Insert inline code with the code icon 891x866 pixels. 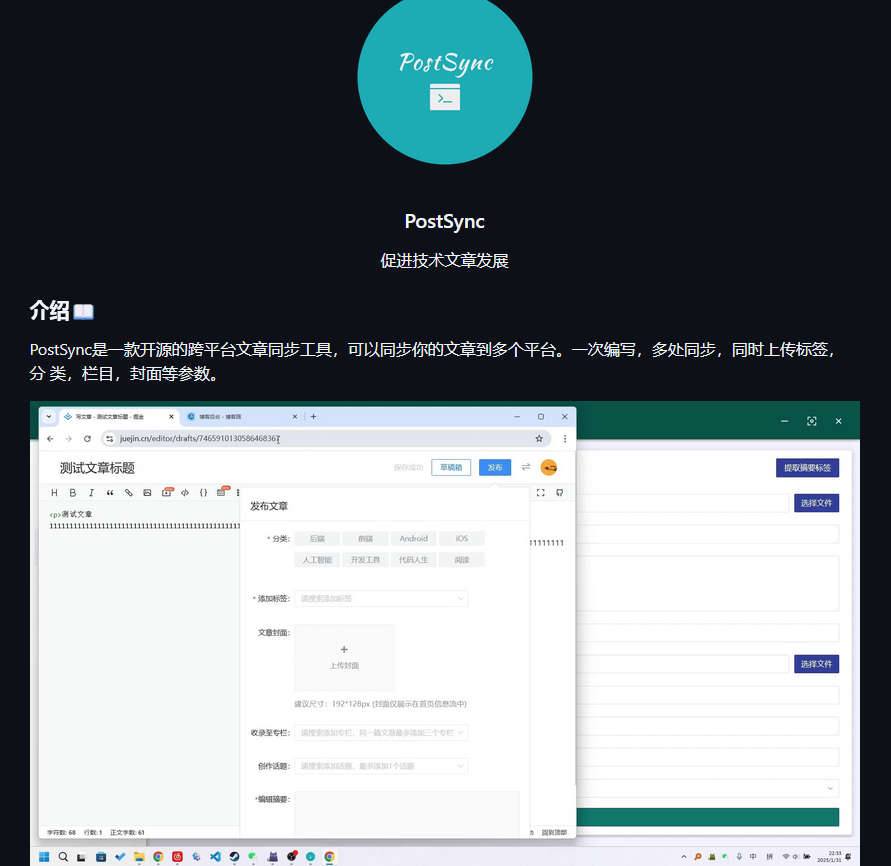[x=185, y=493]
